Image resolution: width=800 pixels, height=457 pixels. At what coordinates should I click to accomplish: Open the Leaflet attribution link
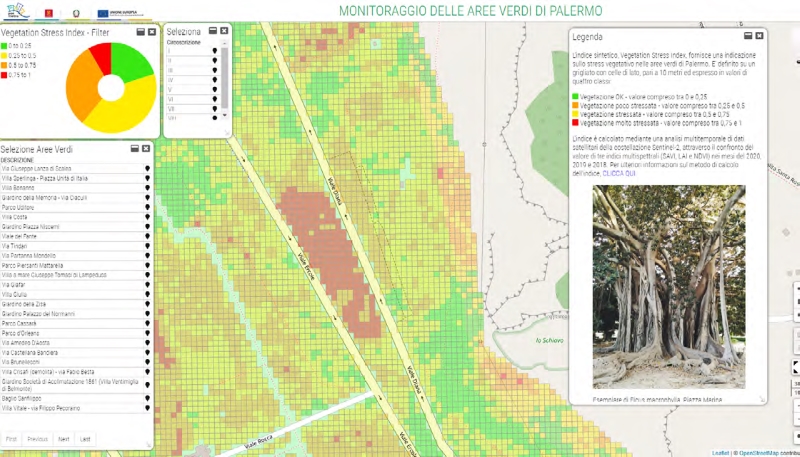click(720, 453)
